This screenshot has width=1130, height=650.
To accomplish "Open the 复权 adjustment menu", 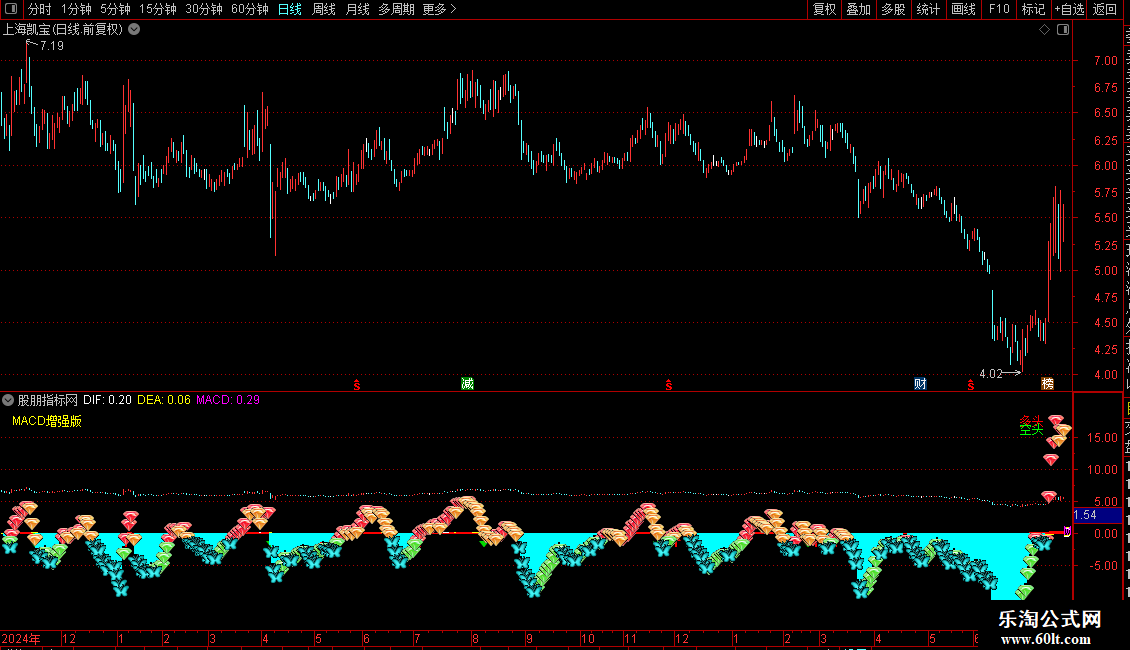I will point(824,9).
